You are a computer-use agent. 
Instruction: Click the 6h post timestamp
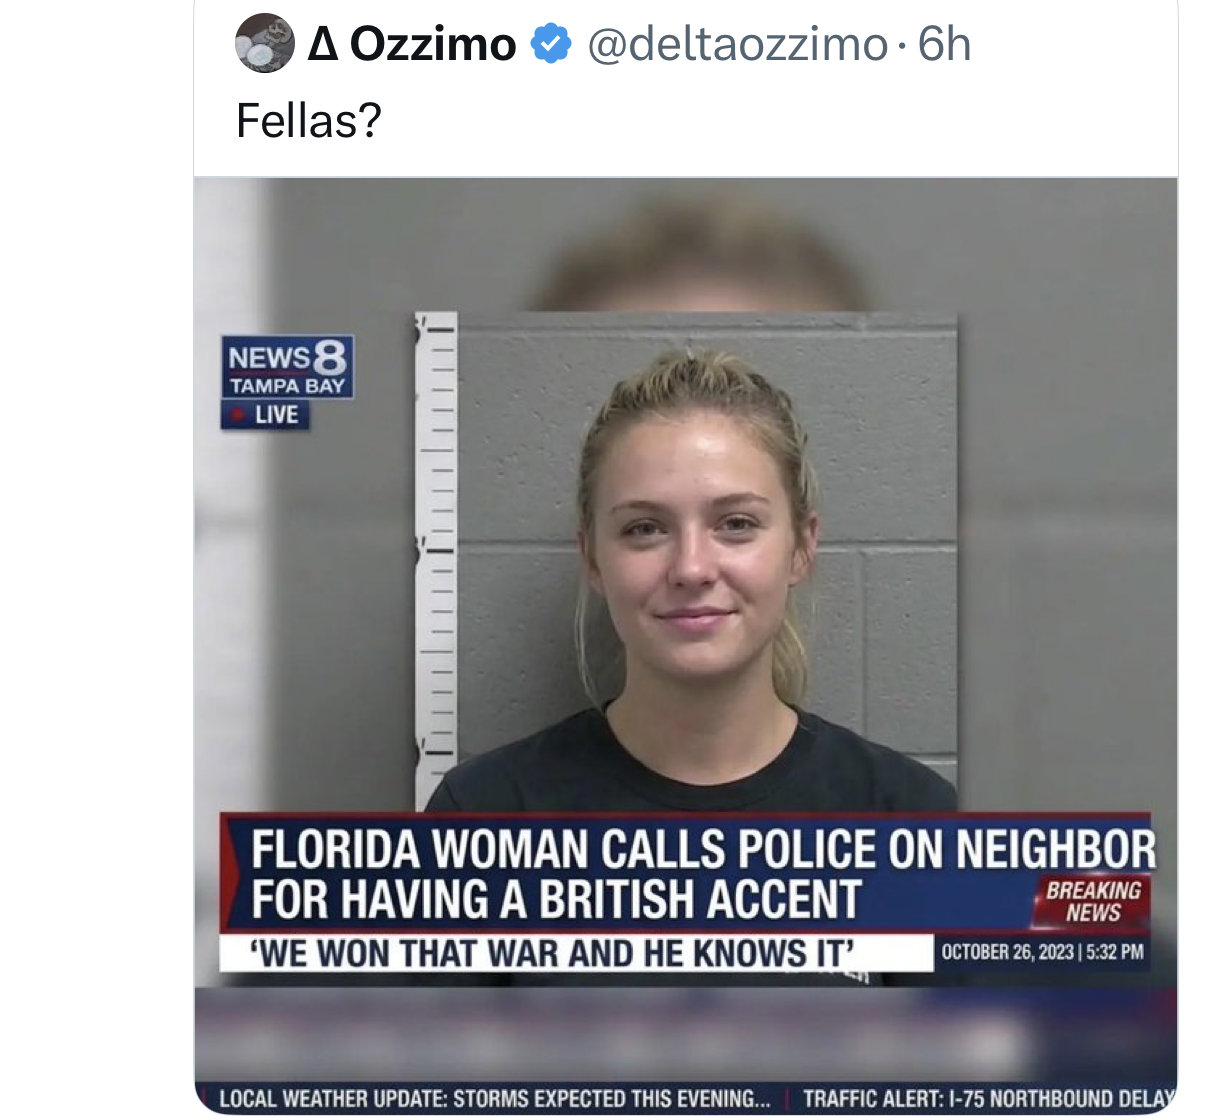click(944, 44)
